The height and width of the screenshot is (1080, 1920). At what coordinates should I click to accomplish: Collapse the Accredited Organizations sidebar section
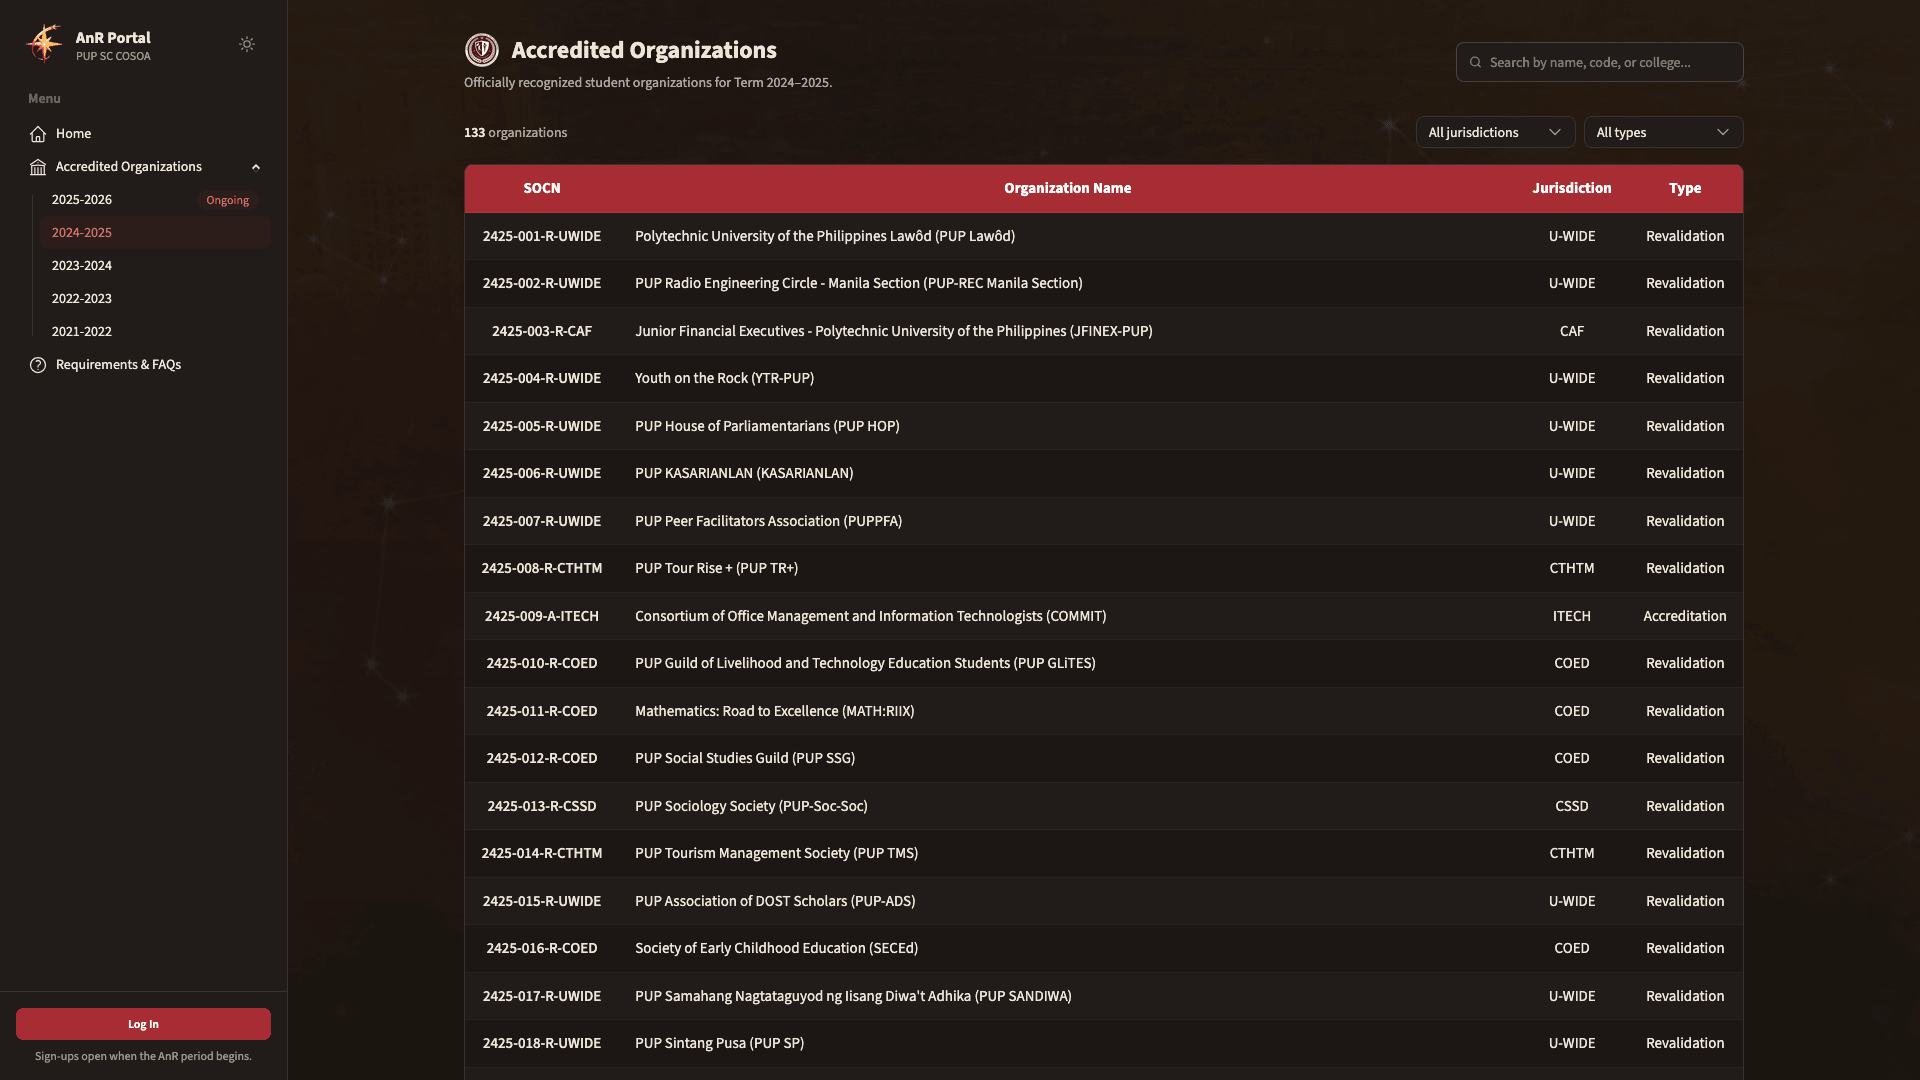(x=256, y=167)
